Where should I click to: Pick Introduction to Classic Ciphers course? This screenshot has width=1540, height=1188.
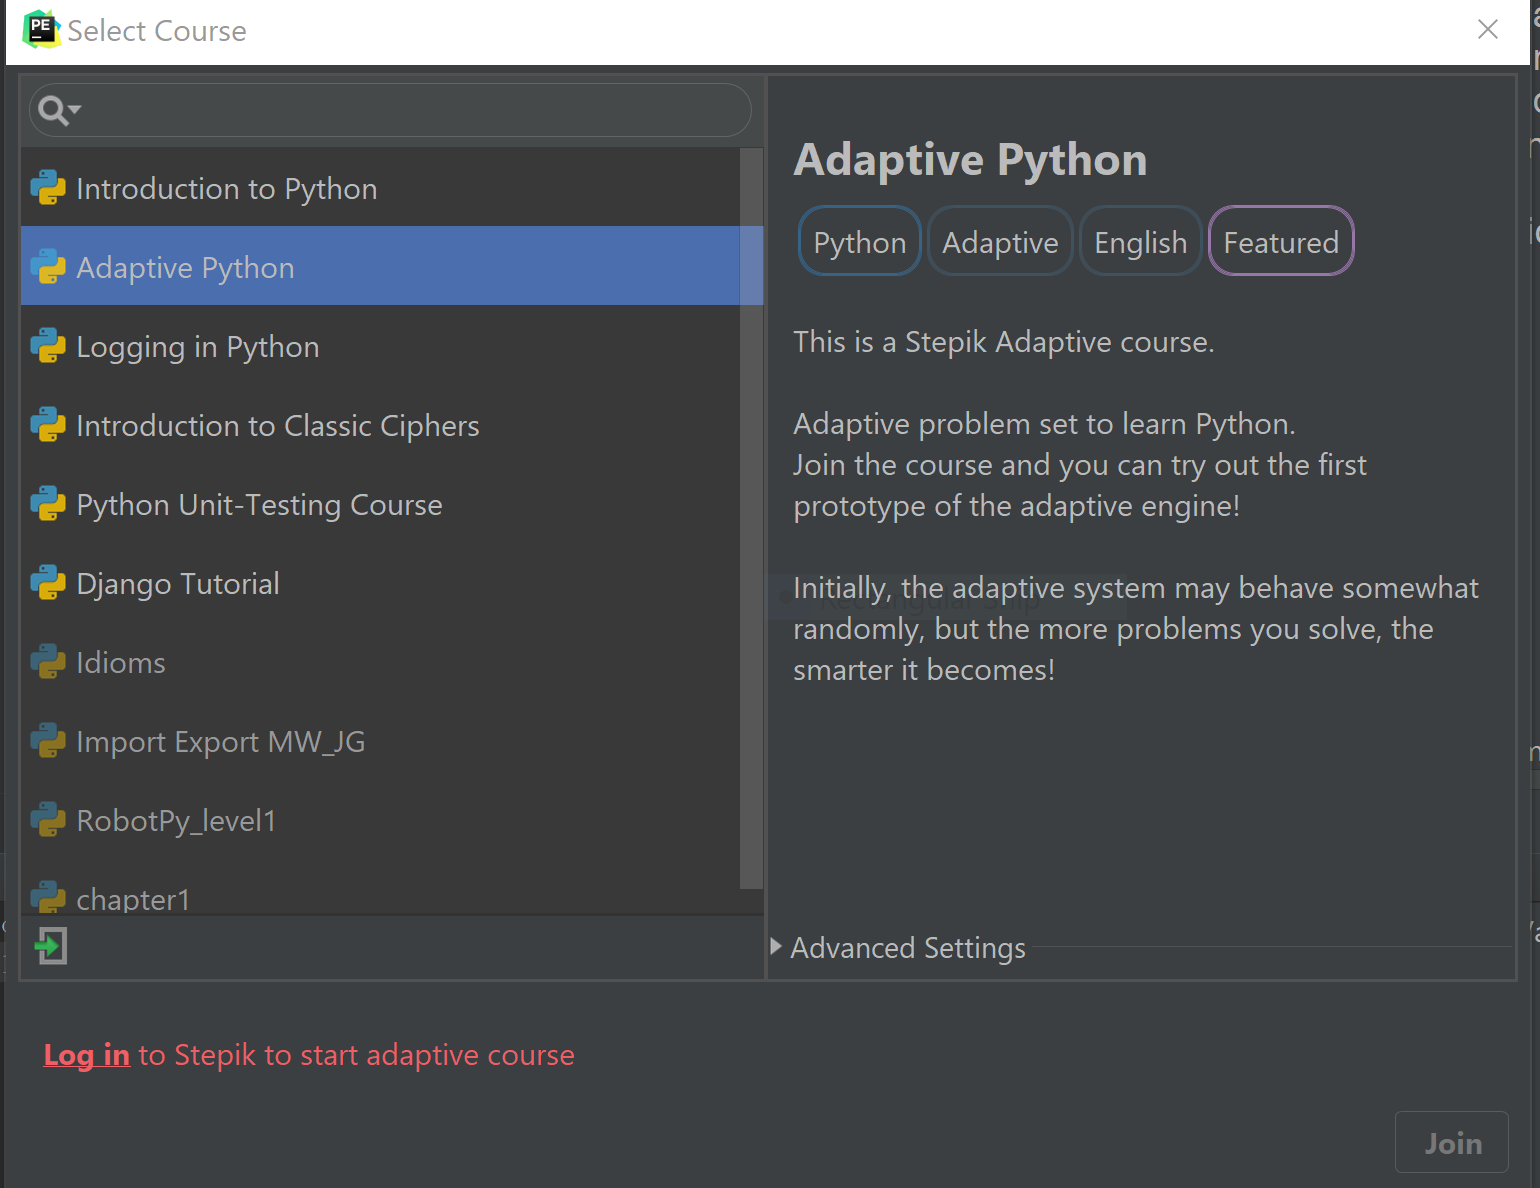(x=381, y=425)
